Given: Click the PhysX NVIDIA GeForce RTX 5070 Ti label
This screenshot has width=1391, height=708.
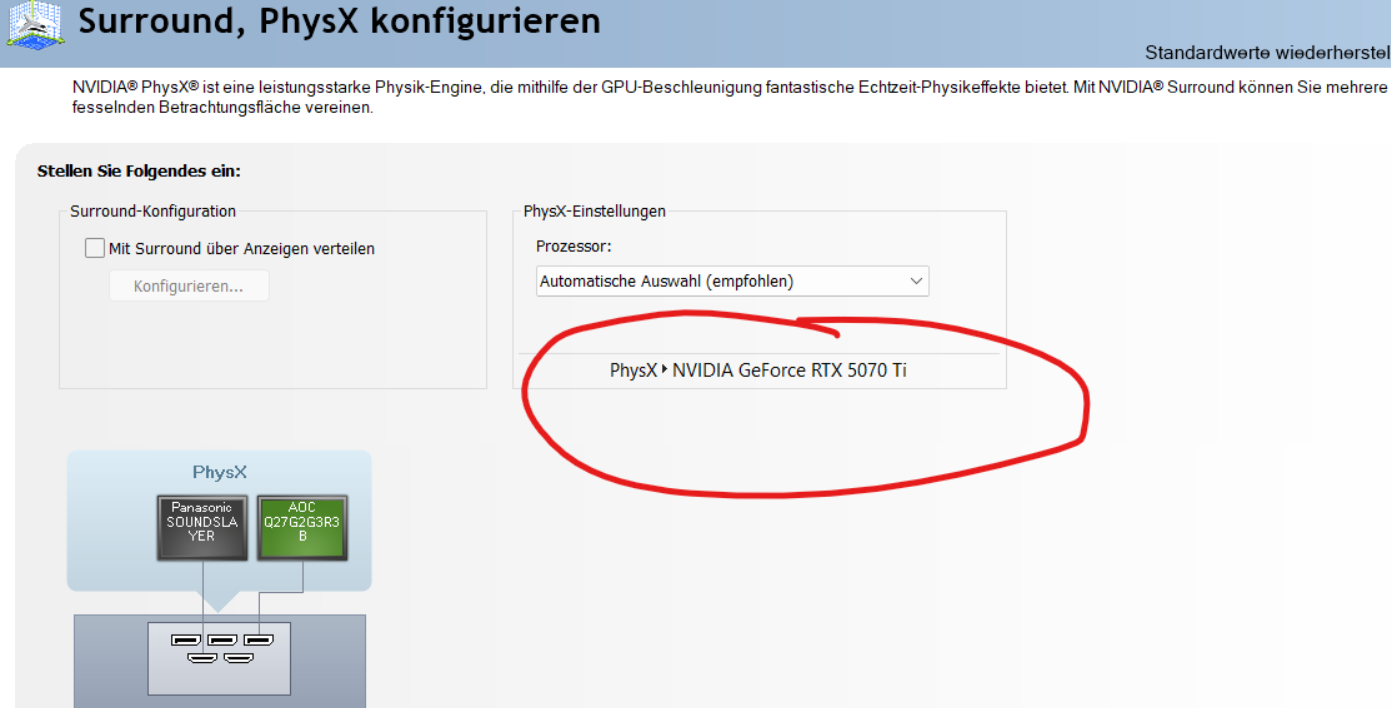Looking at the screenshot, I should [758, 370].
